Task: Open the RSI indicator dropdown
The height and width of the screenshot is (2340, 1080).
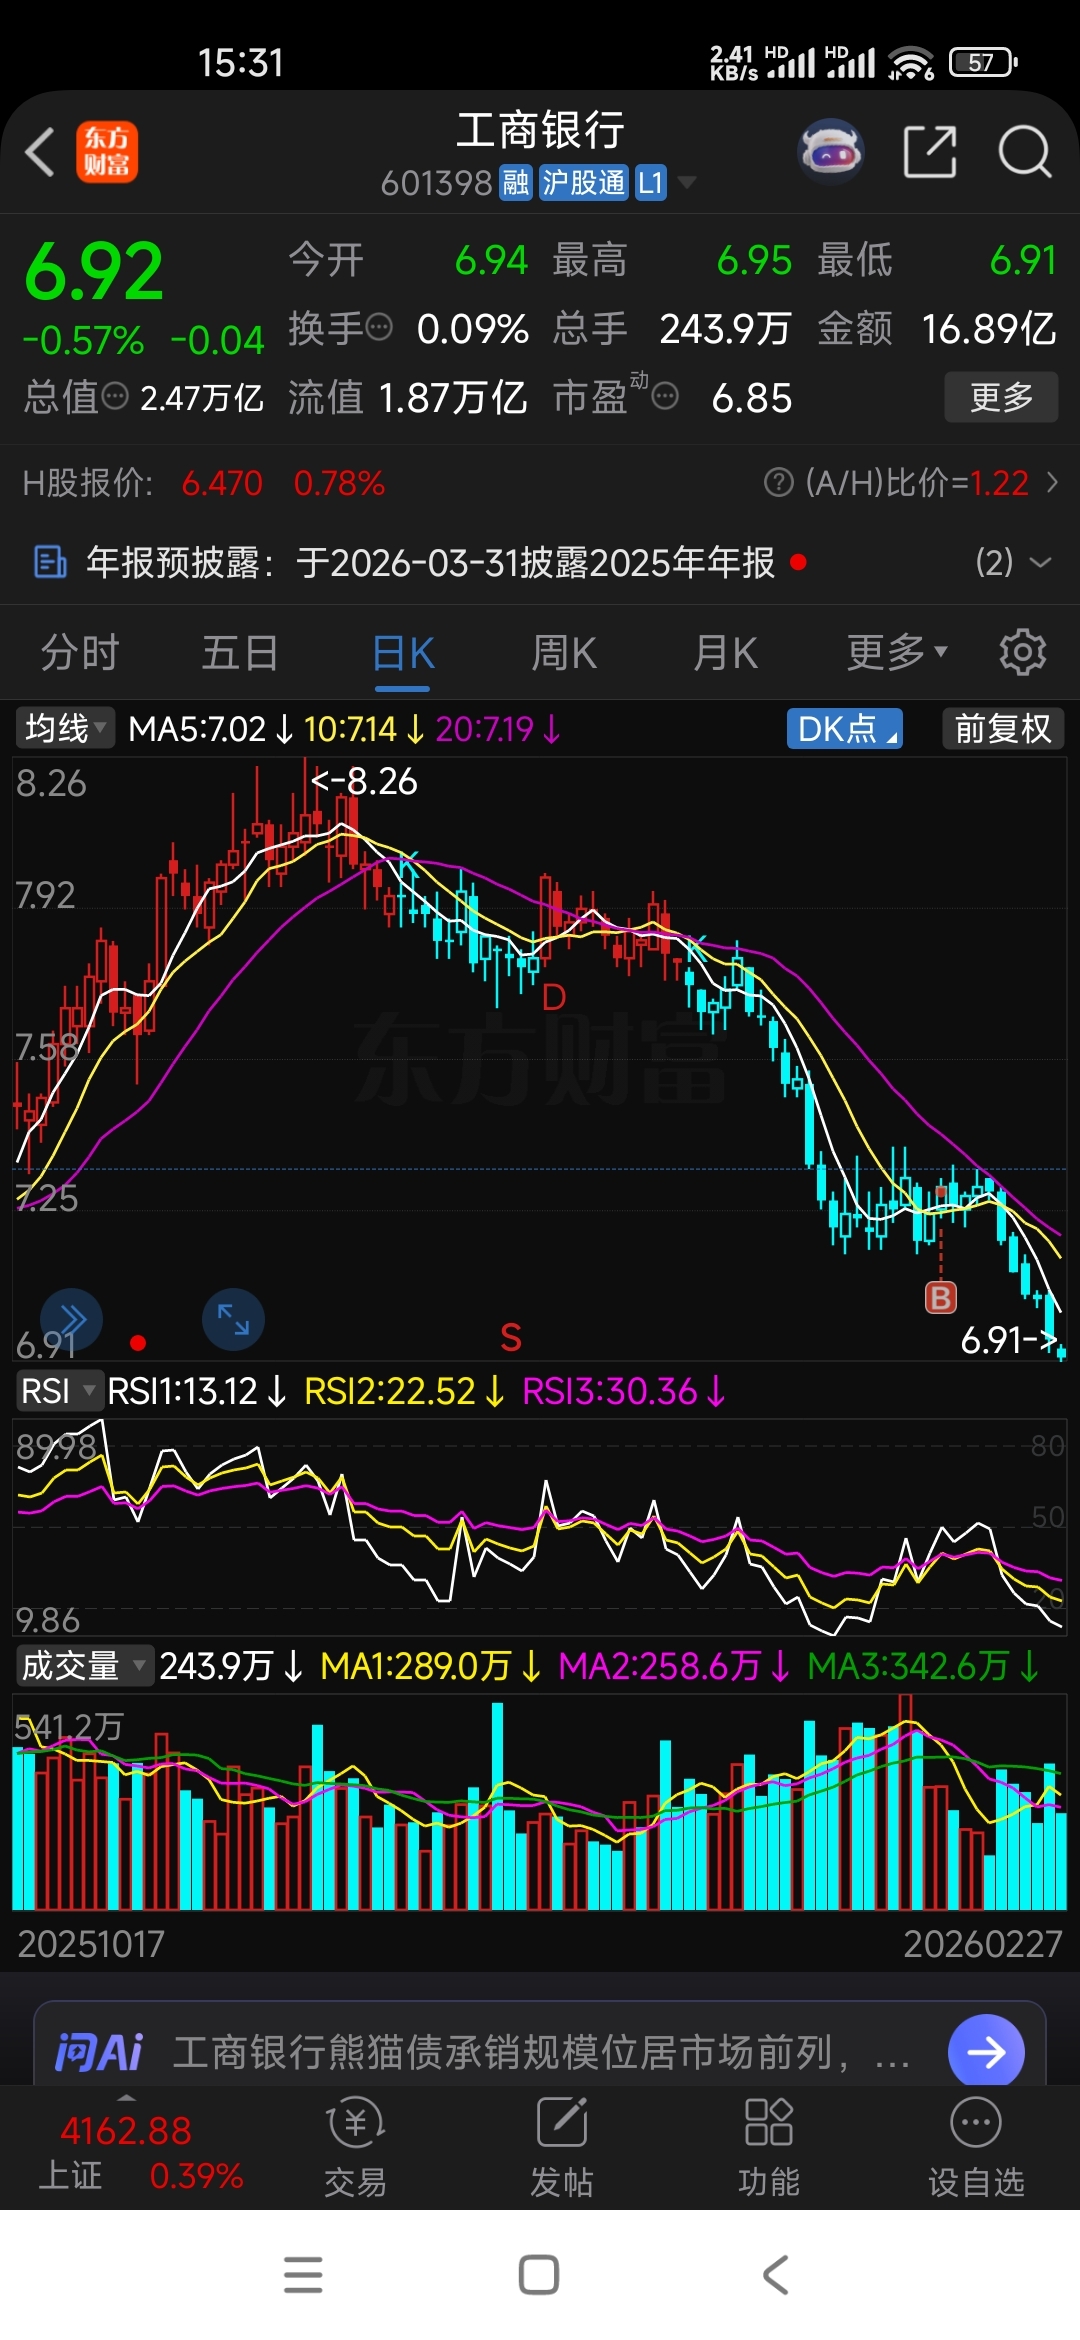Action: [x=60, y=1391]
